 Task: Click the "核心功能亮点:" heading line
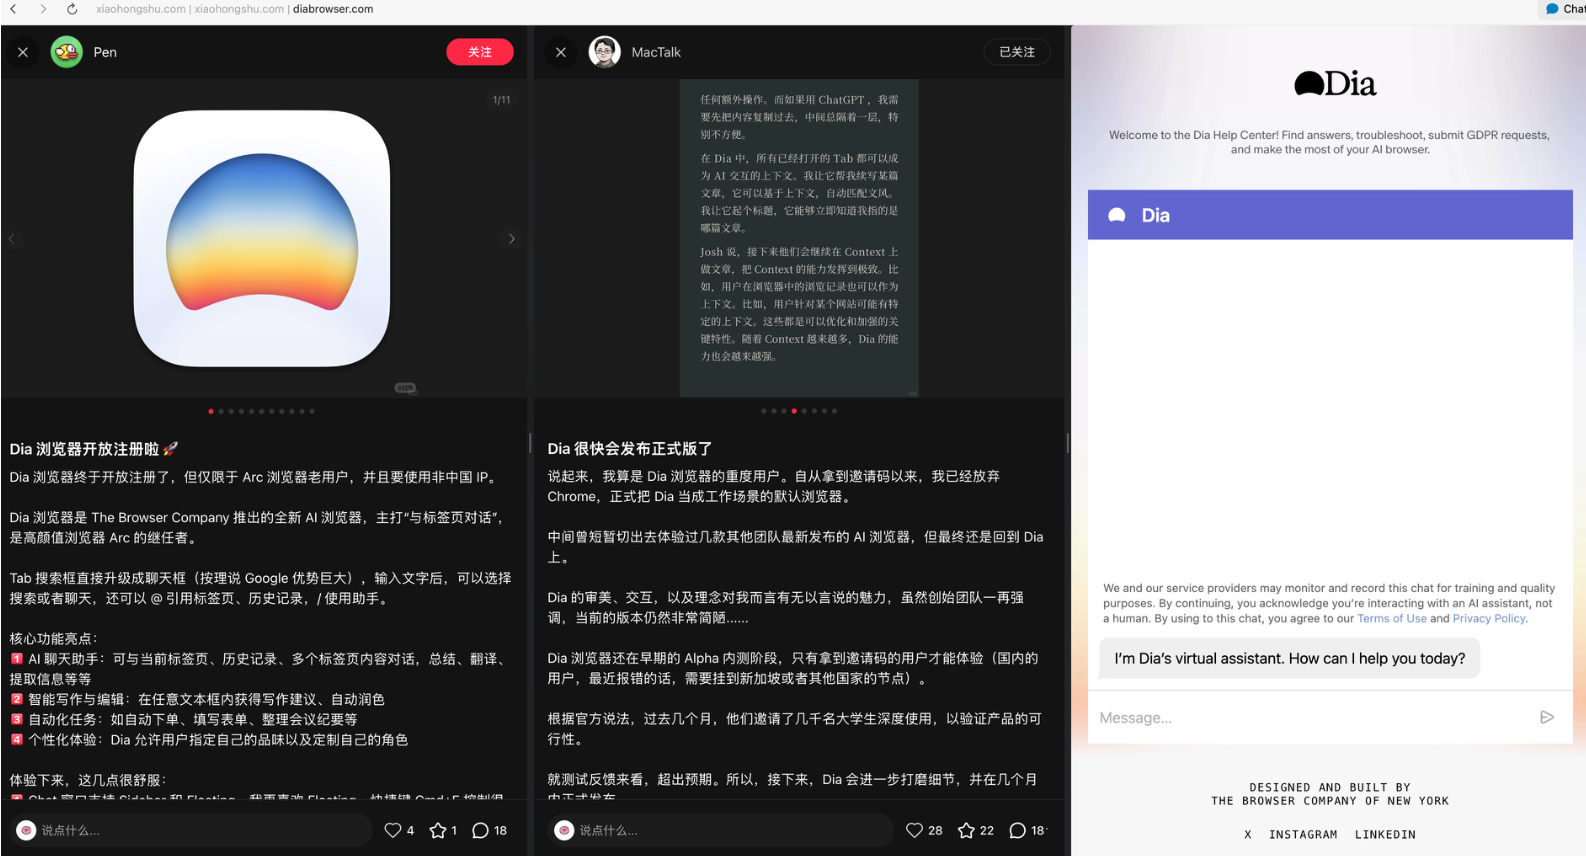[54, 639]
